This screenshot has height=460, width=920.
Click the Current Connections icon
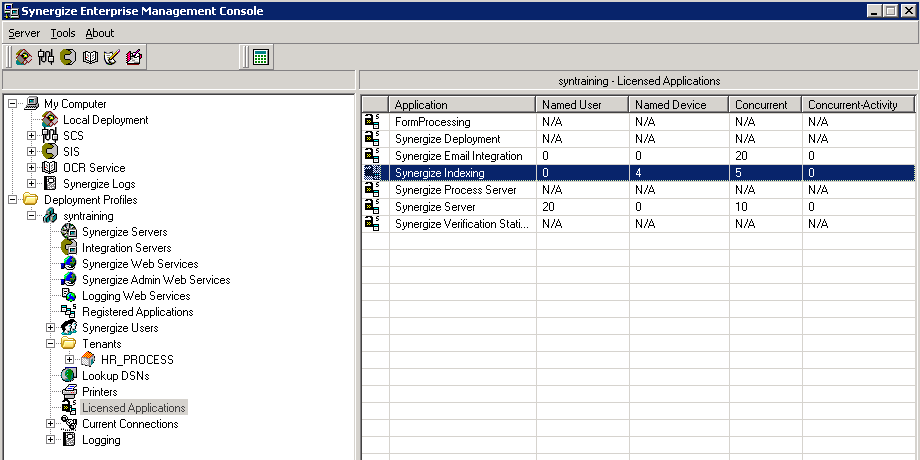pyautogui.click(x=69, y=423)
